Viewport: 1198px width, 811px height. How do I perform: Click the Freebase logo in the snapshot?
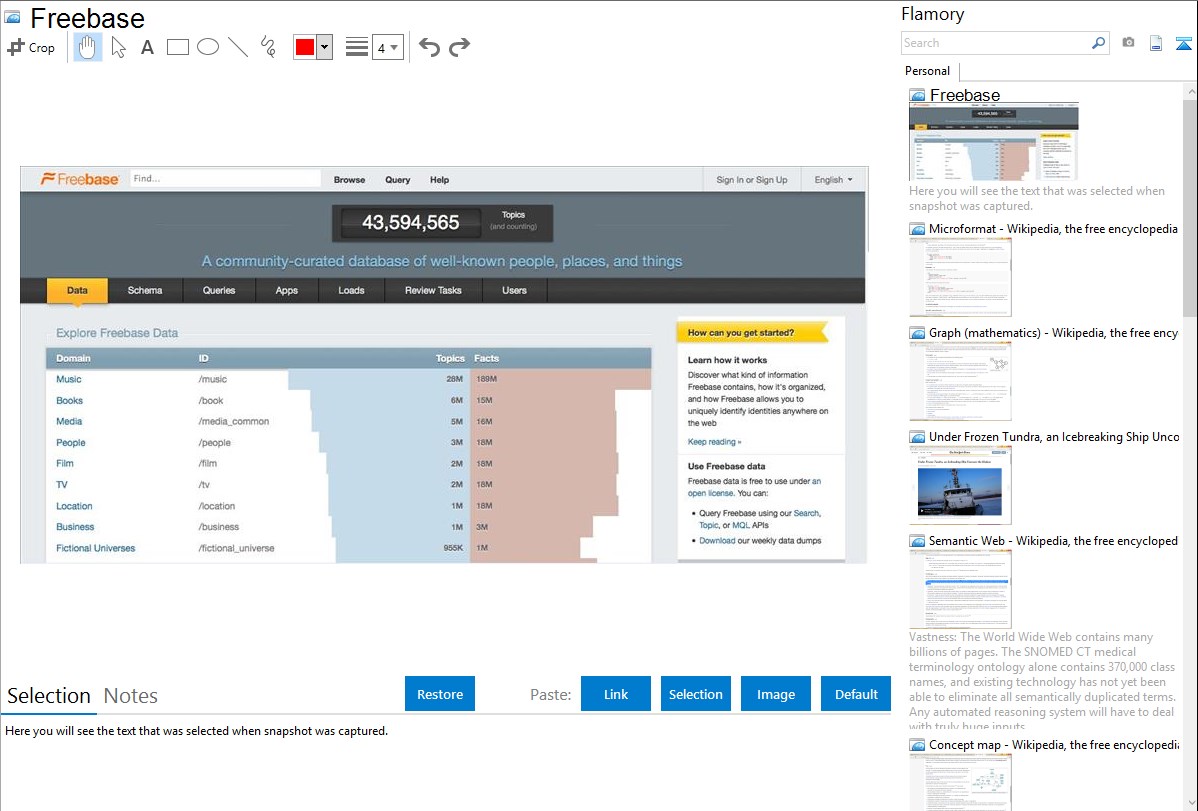79,179
